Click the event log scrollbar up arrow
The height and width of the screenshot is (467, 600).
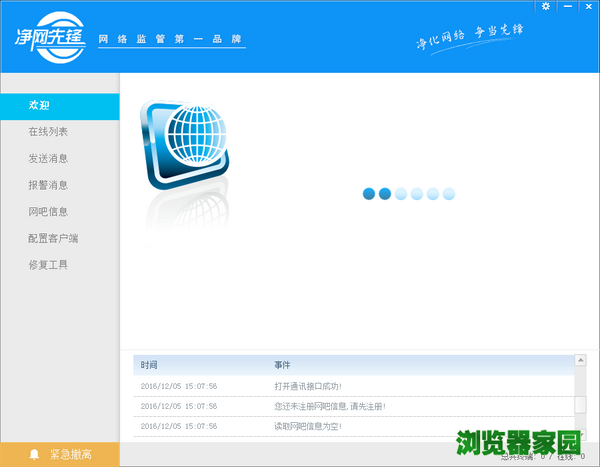coord(580,359)
